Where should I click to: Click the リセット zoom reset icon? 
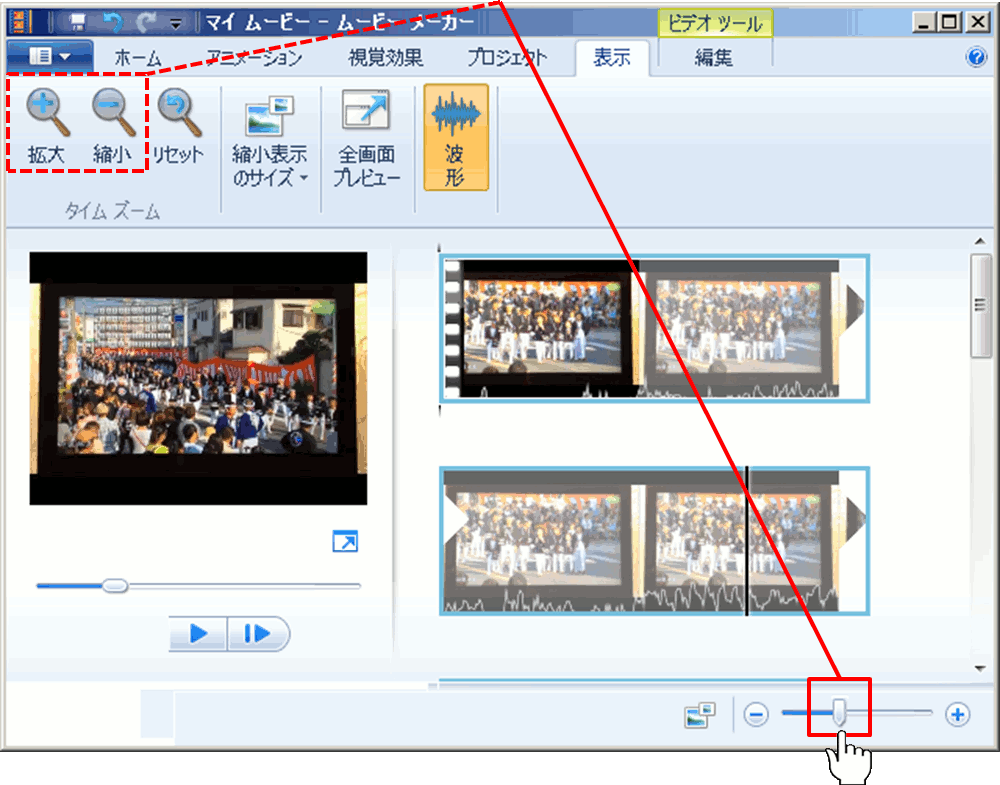pyautogui.click(x=179, y=112)
